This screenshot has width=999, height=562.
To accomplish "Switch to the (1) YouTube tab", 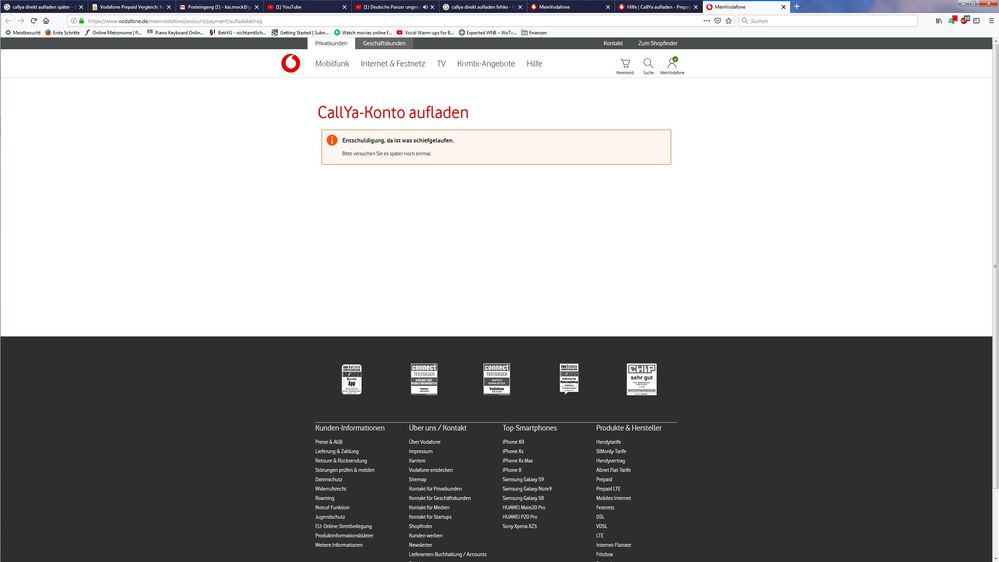I will [x=307, y=7].
